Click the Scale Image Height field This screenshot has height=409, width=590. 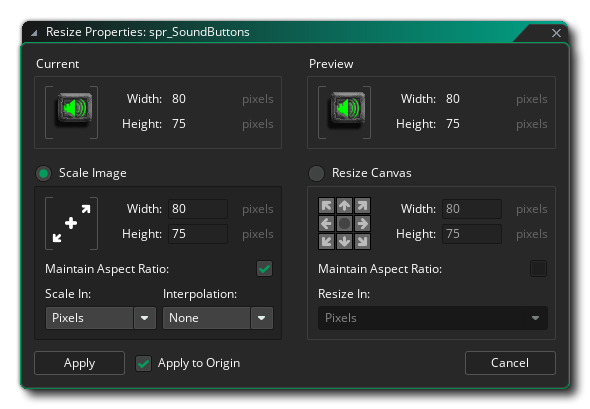click(198, 234)
